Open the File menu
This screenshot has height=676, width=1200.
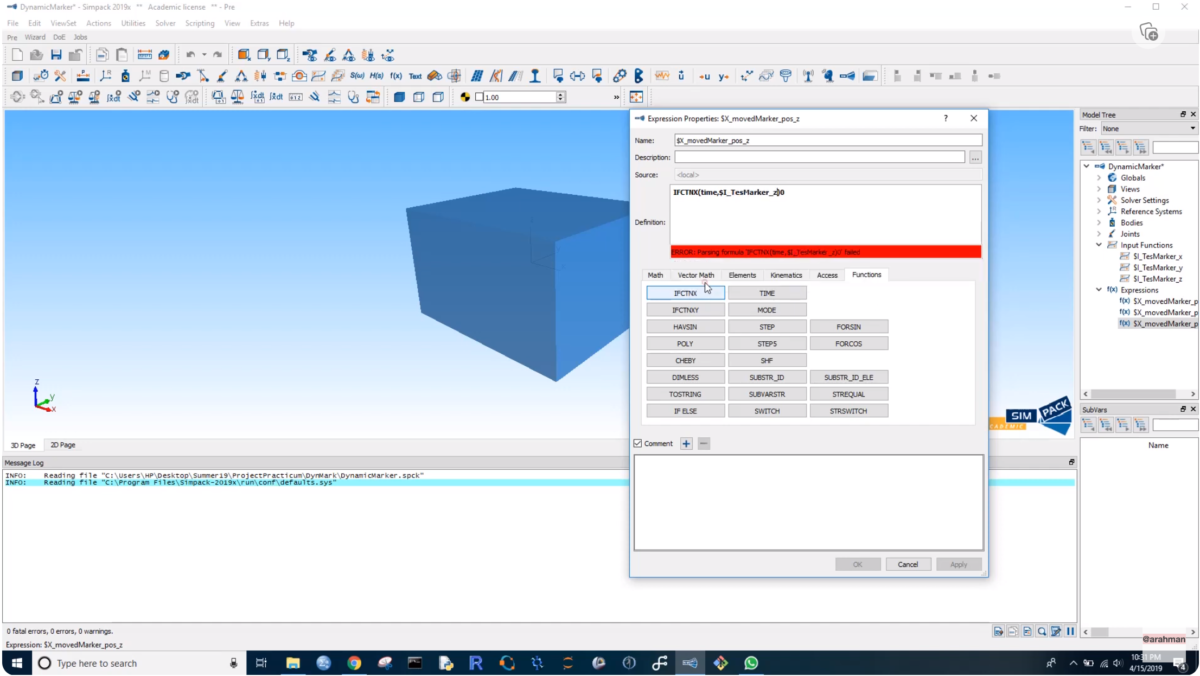coord(13,23)
